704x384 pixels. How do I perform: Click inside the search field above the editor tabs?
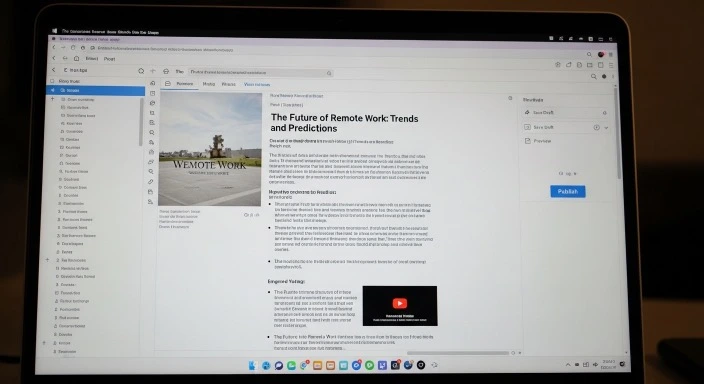coord(260,72)
